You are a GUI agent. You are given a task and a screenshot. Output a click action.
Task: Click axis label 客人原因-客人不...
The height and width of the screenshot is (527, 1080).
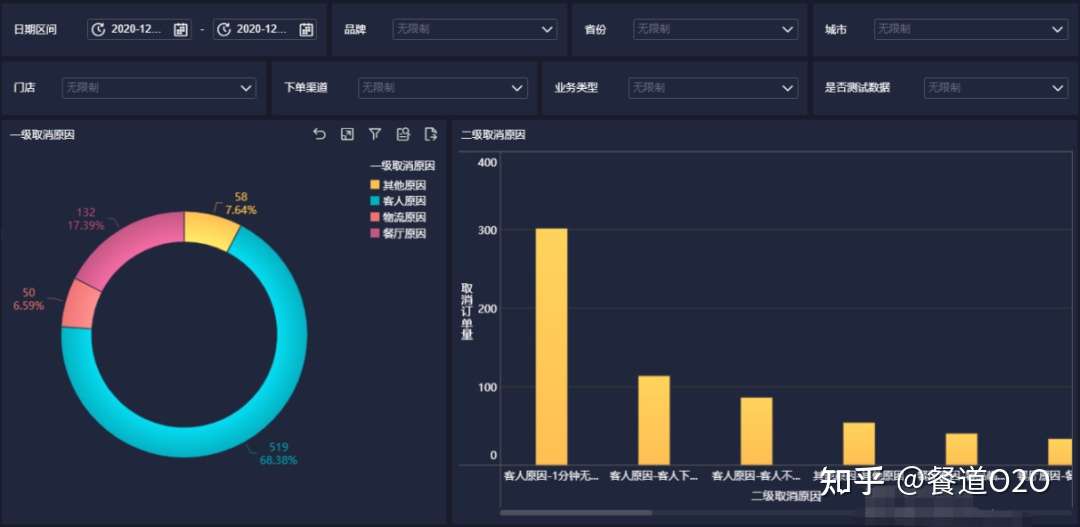[756, 475]
